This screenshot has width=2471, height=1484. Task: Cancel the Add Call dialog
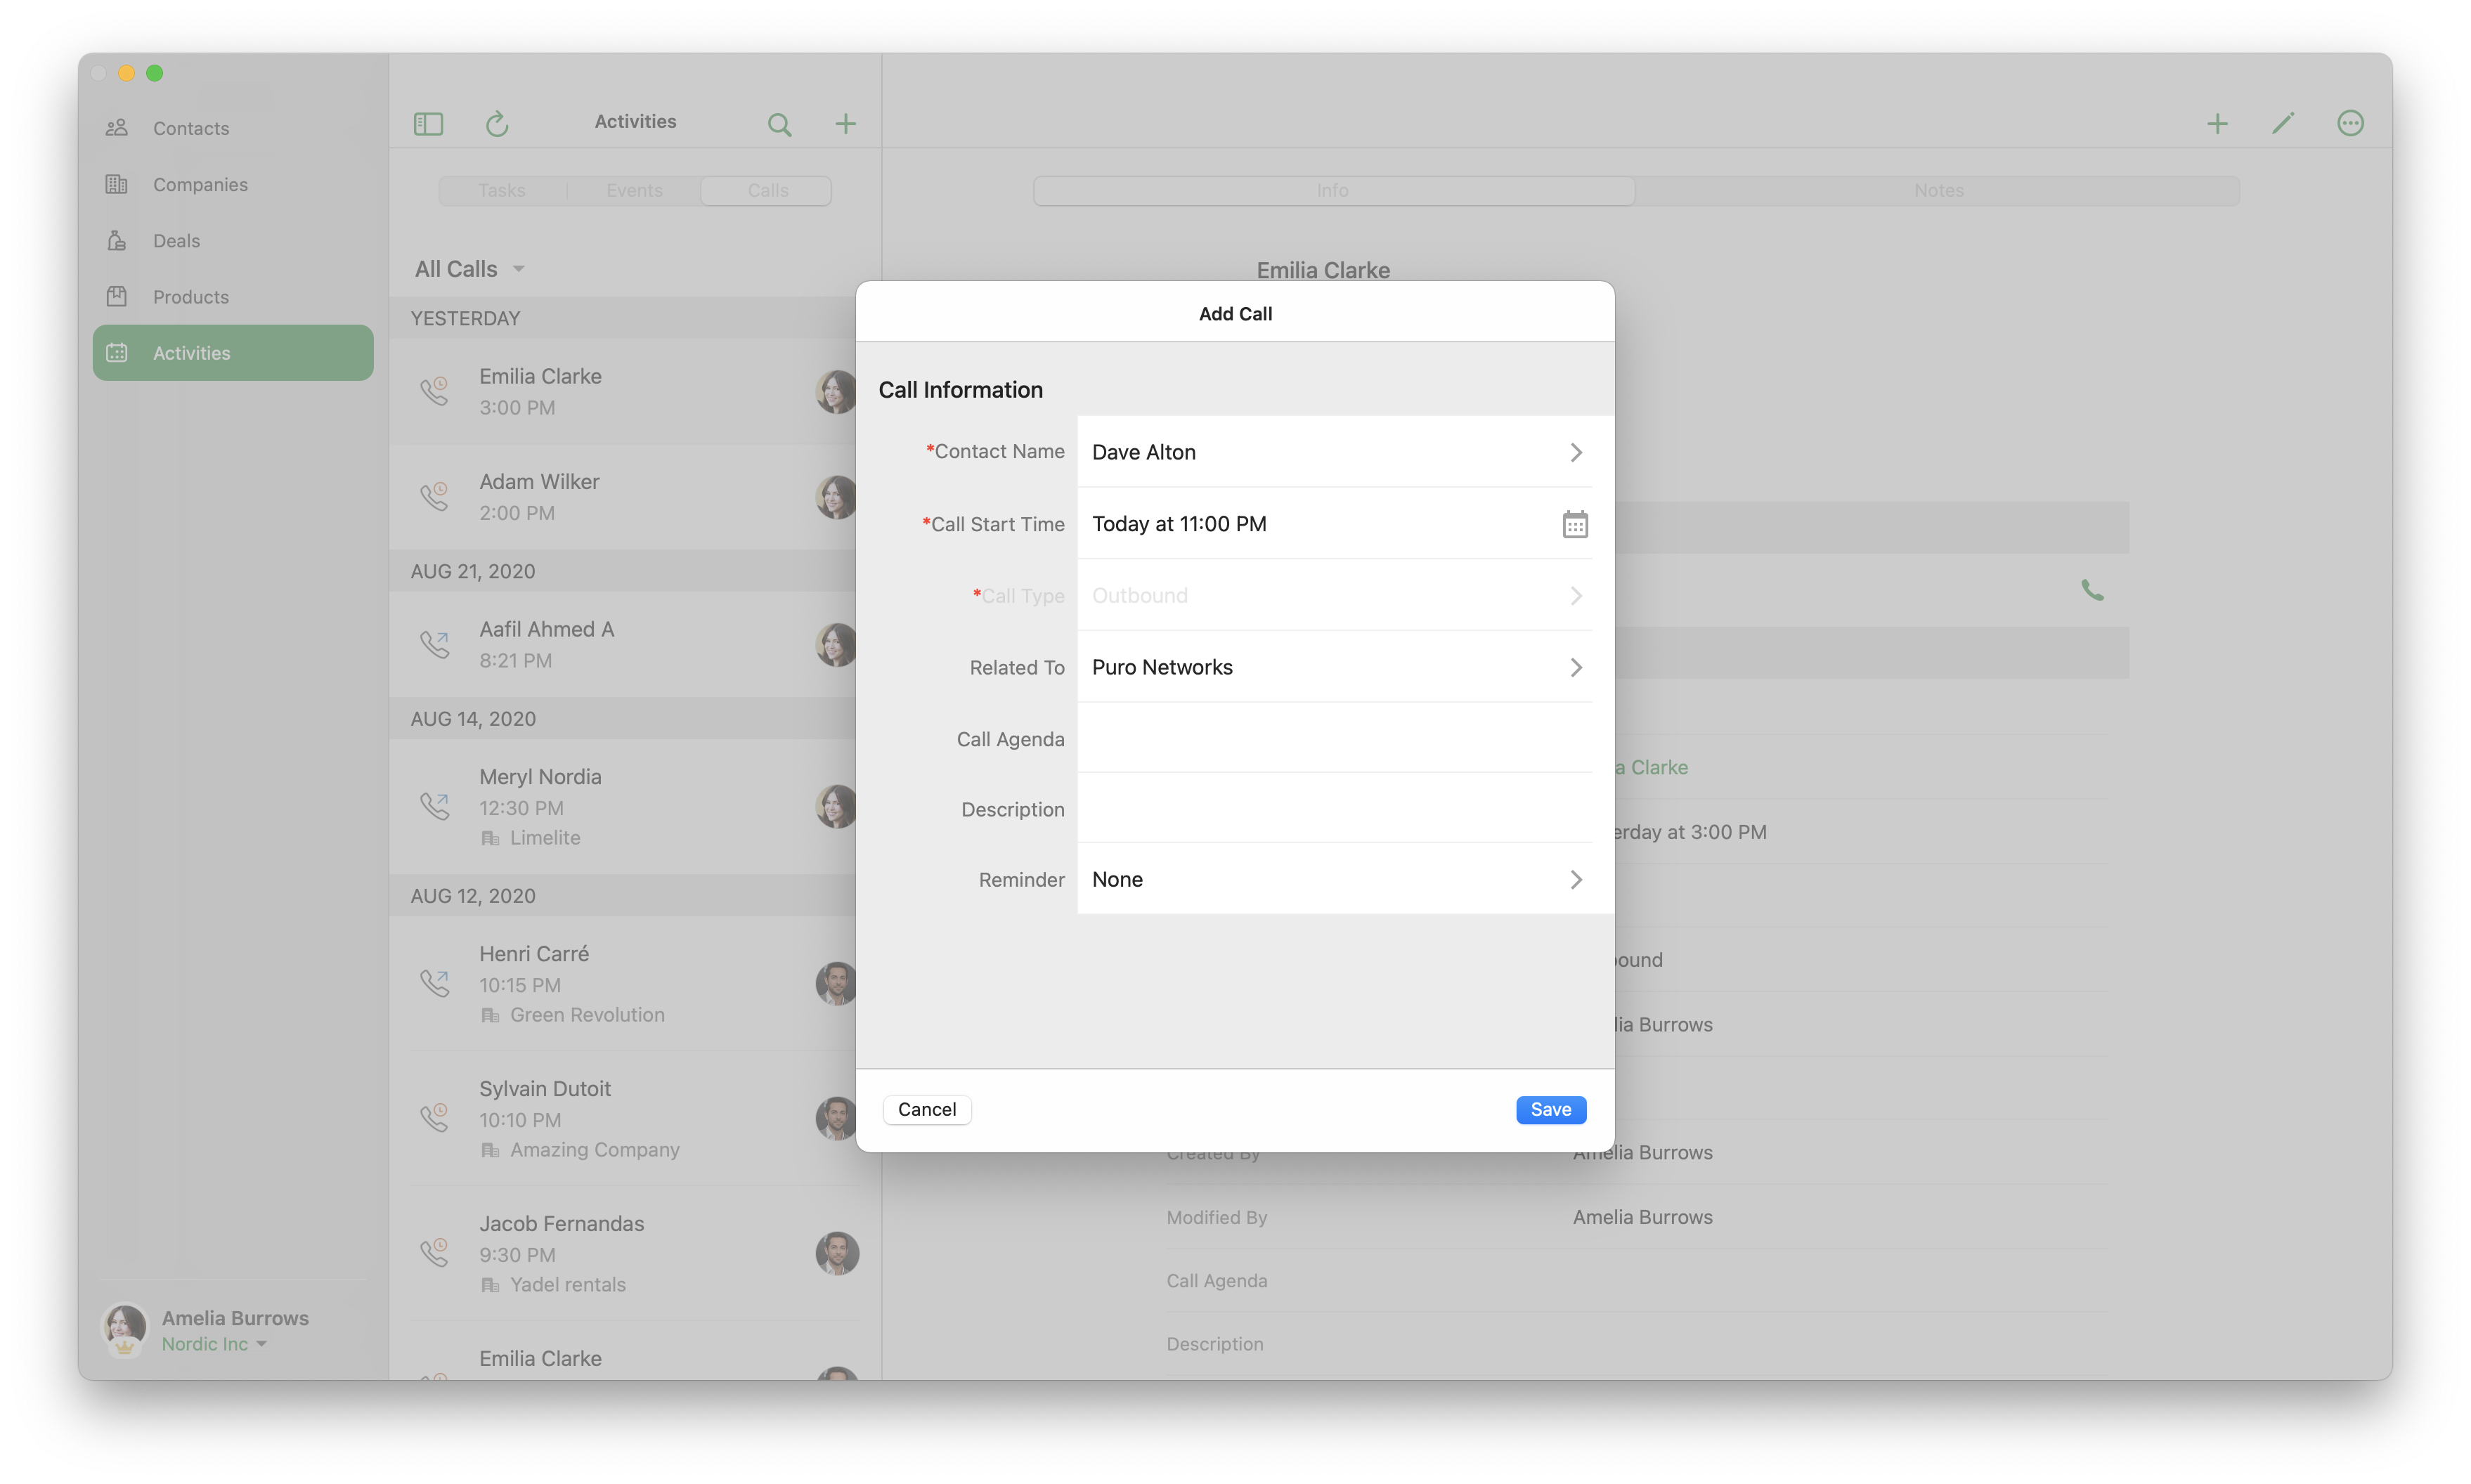926,1109
